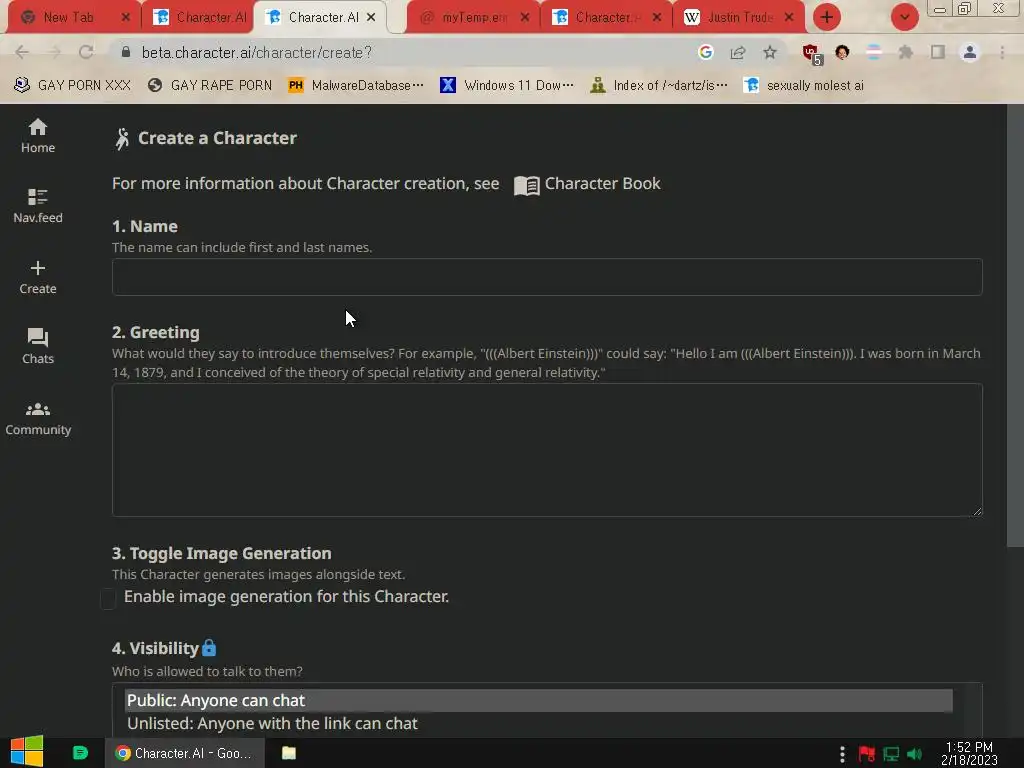This screenshot has width=1024, height=768.
Task: Click the browser forward arrow
Action: point(54,52)
